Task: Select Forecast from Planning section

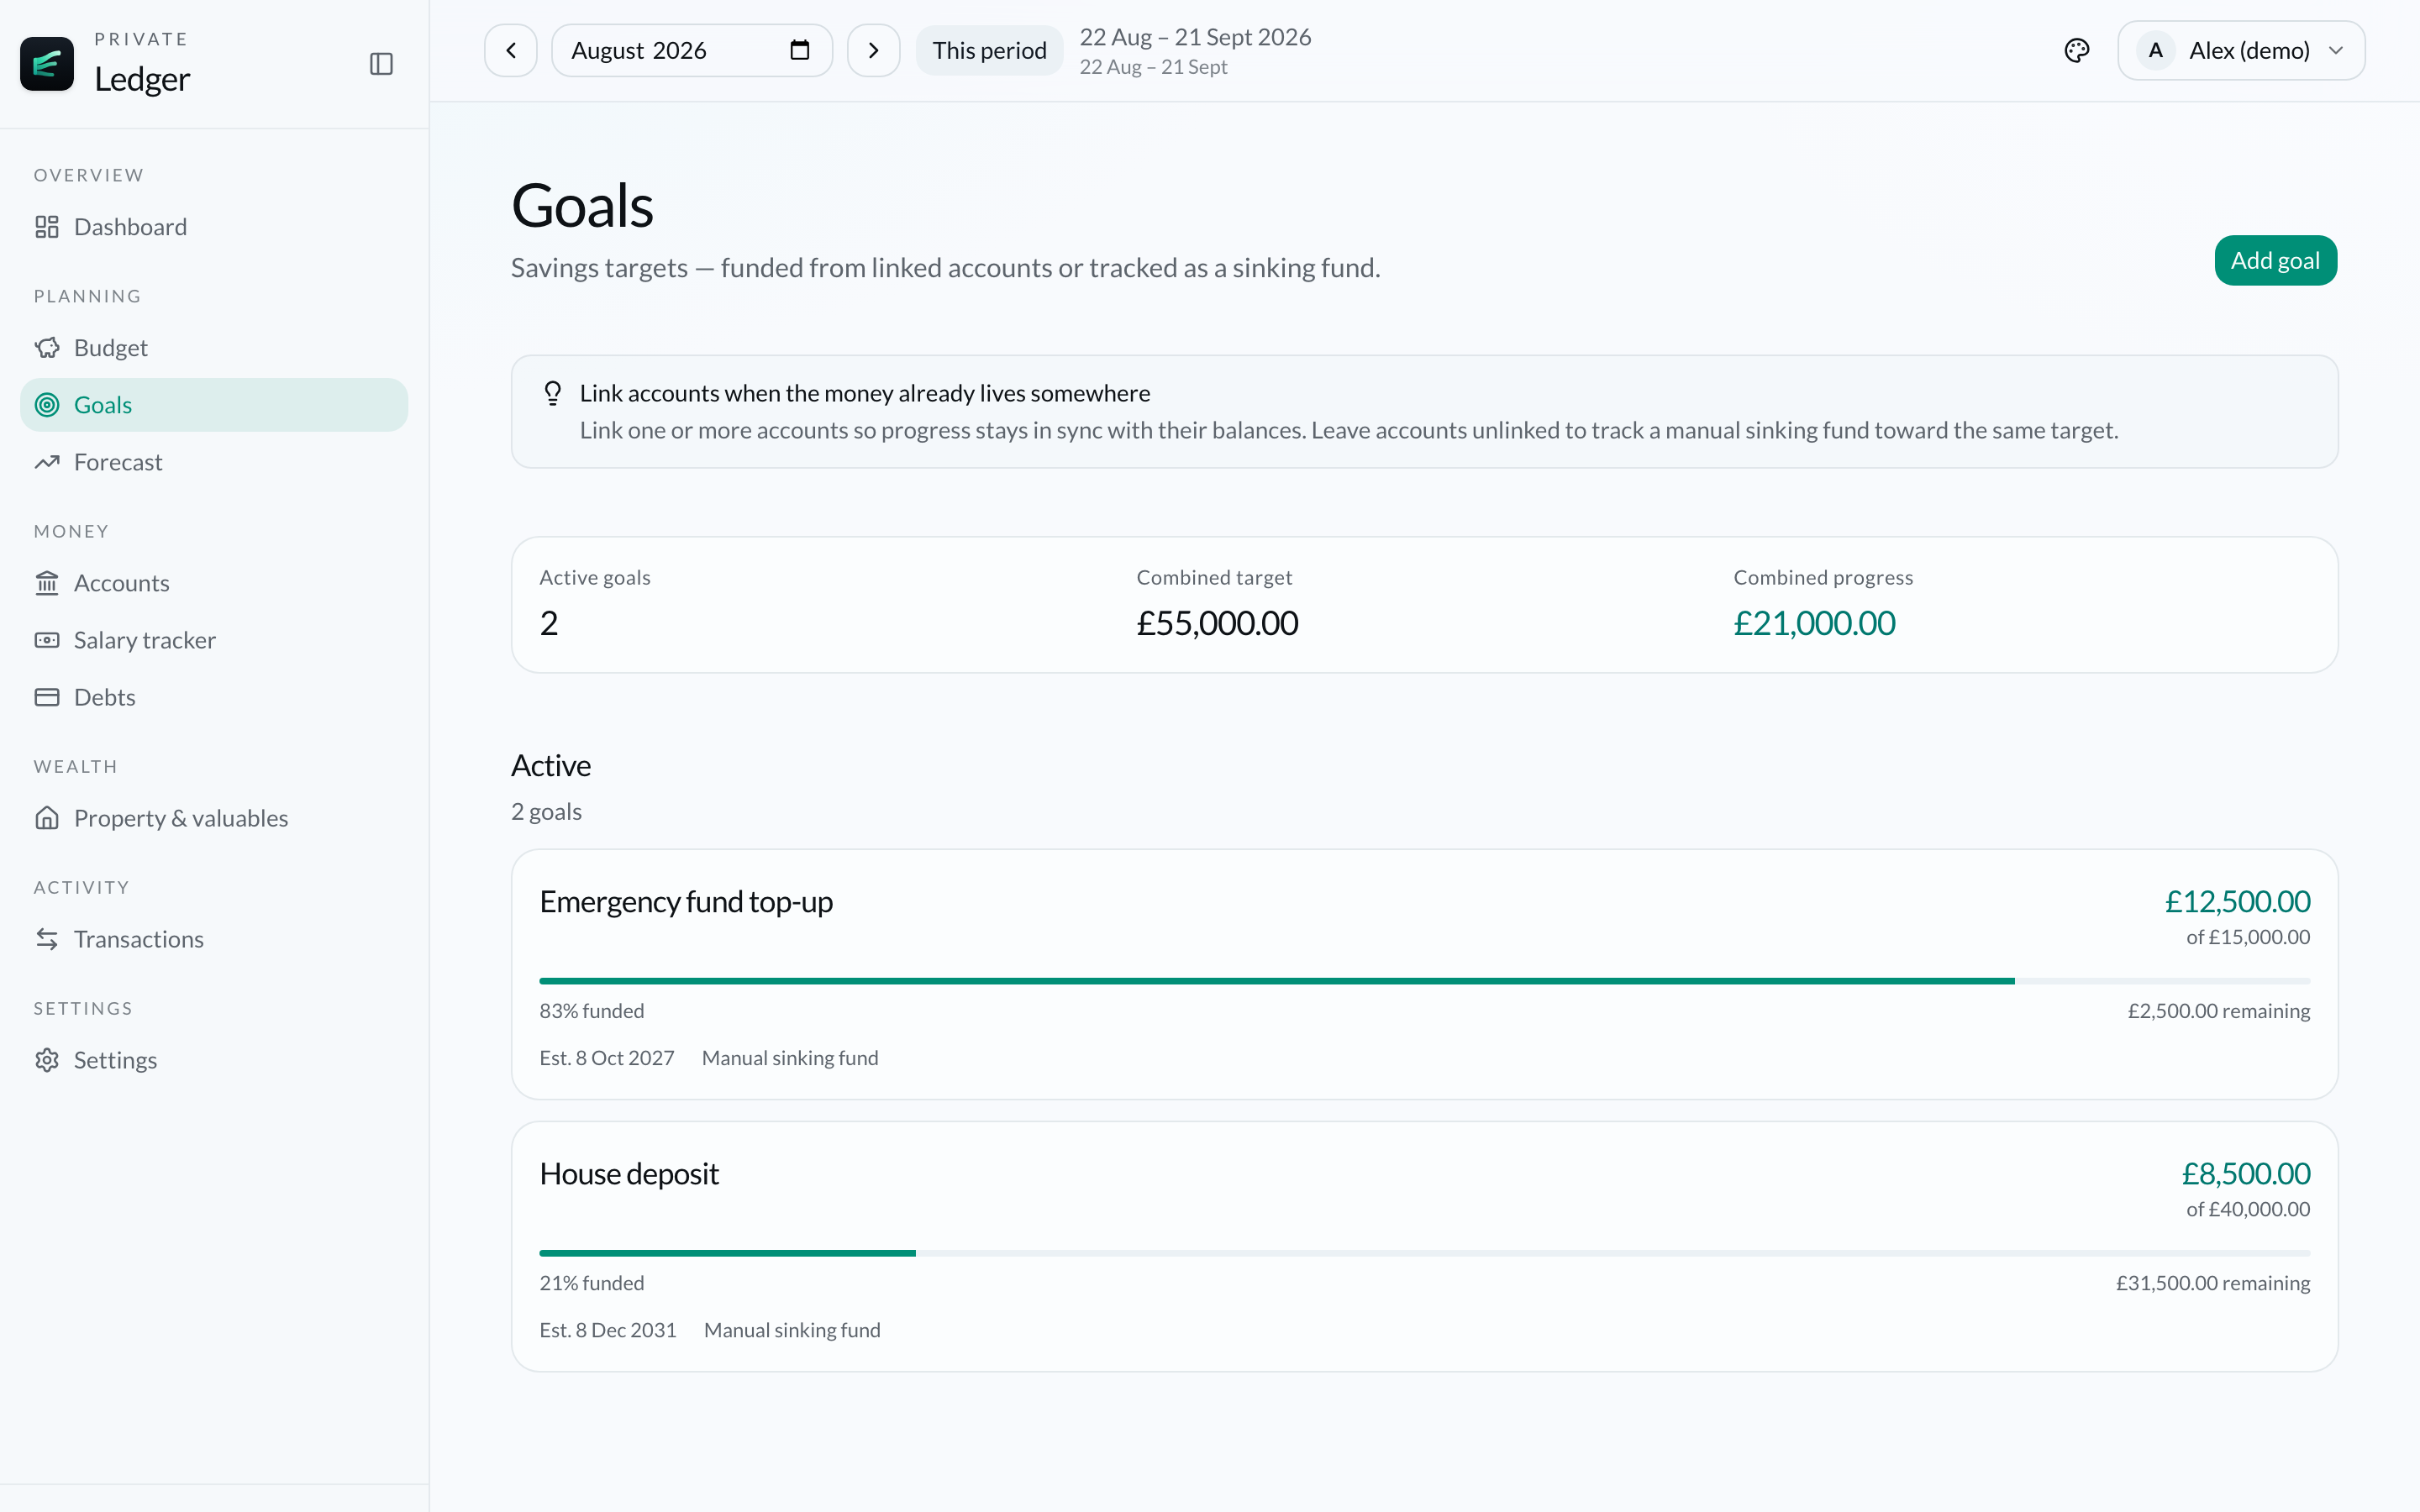Action: tap(214, 462)
